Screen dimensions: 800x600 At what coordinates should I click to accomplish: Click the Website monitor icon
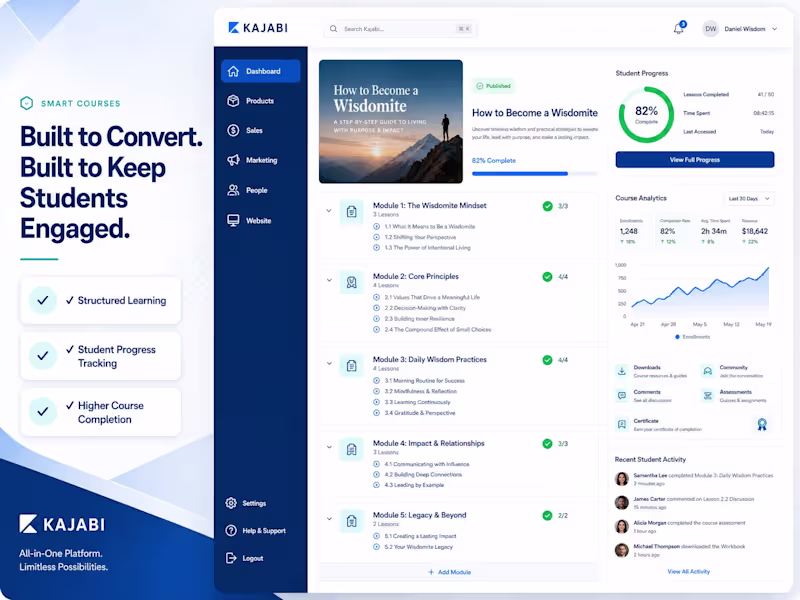coord(233,220)
